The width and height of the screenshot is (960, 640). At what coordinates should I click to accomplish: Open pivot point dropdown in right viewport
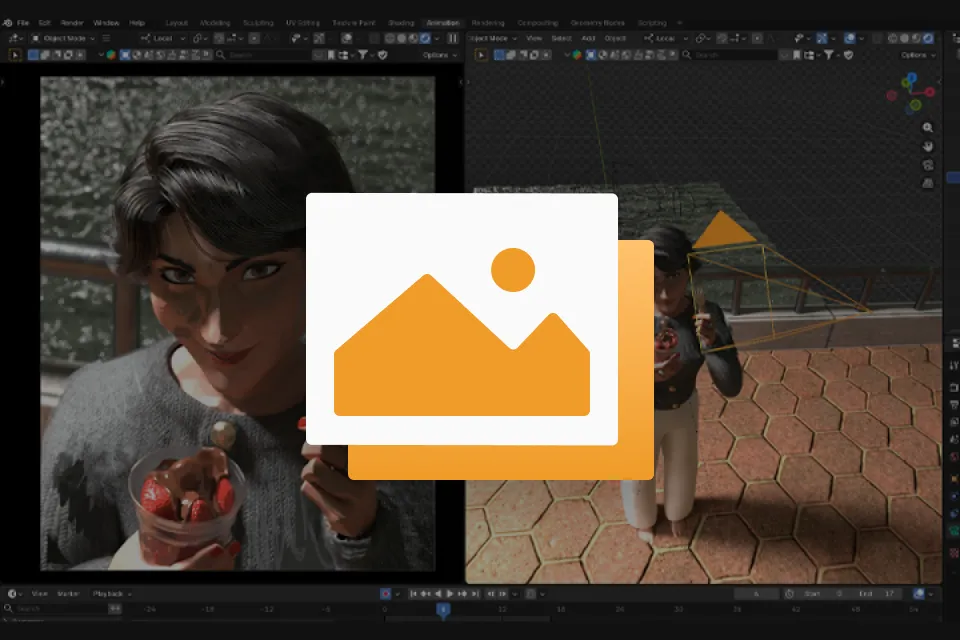pyautogui.click(x=703, y=38)
